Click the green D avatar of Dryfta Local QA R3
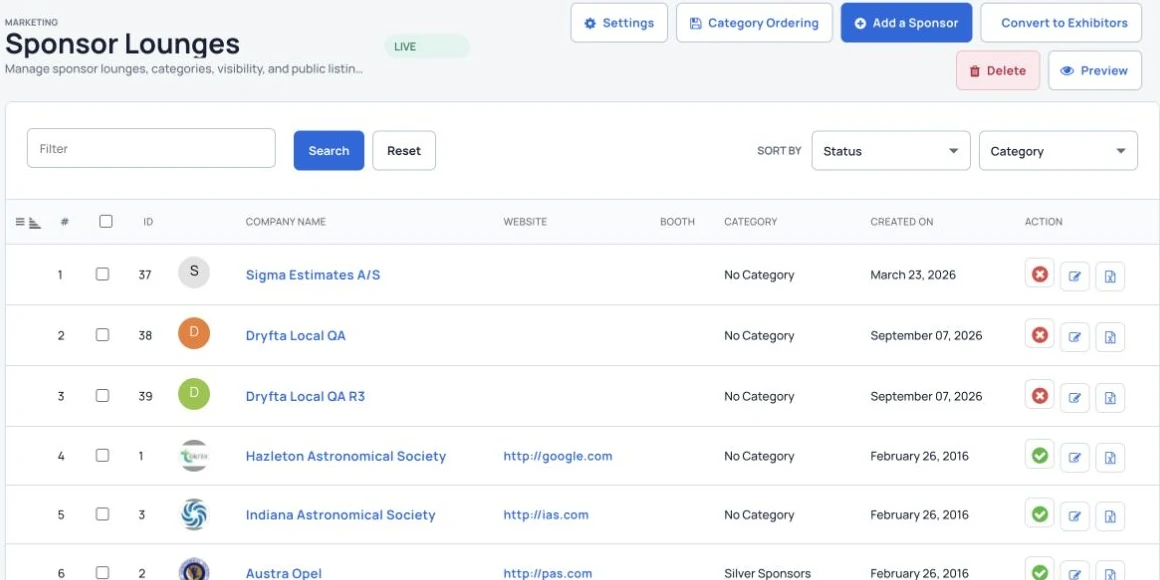The height and width of the screenshot is (580, 1160). coord(194,394)
